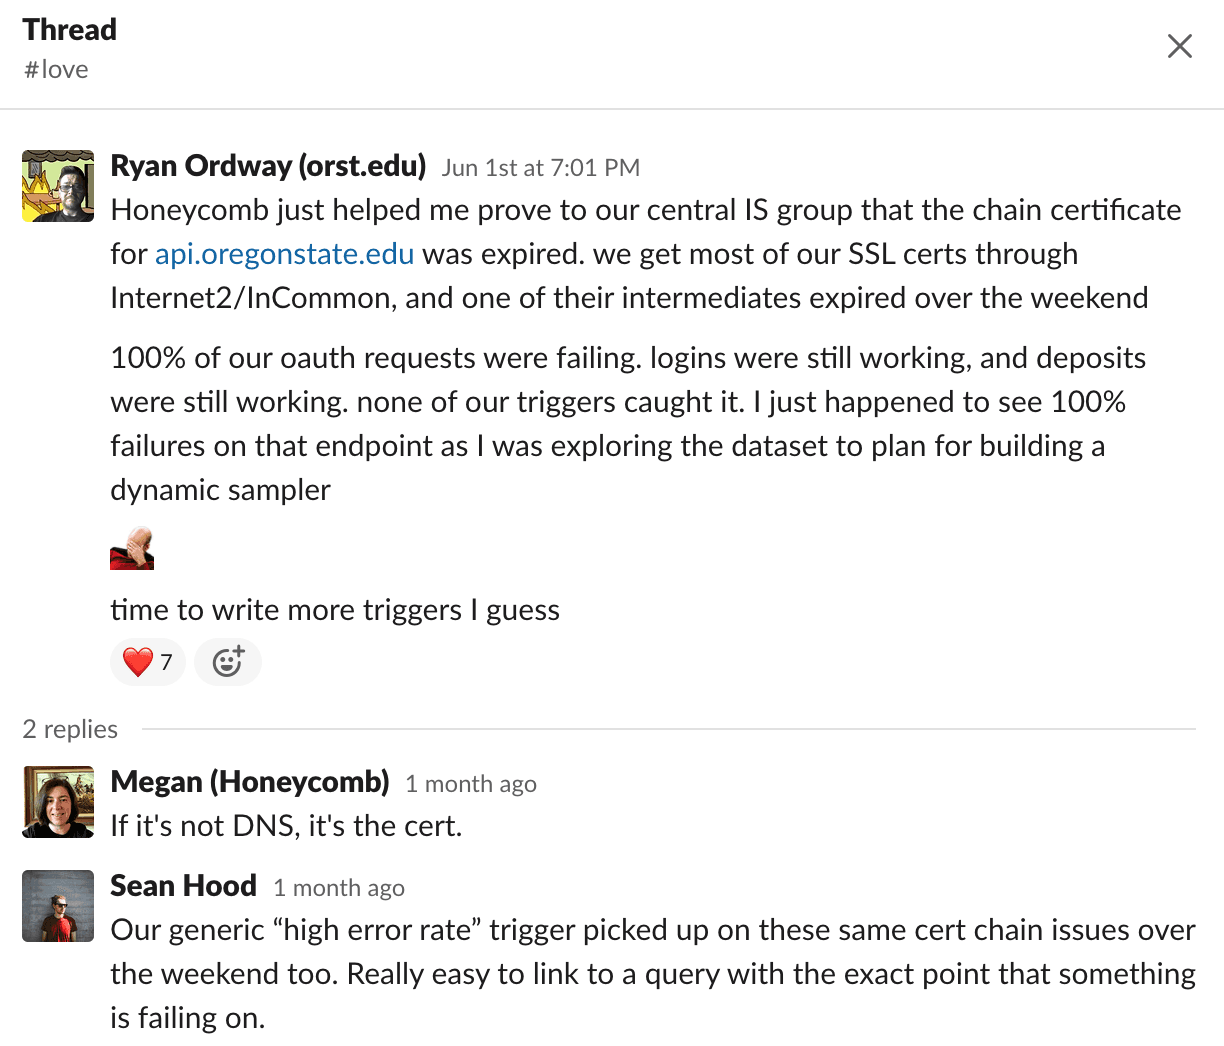The image size is (1224, 1046).
Task: Click the add reaction emoji icon
Action: (x=228, y=662)
